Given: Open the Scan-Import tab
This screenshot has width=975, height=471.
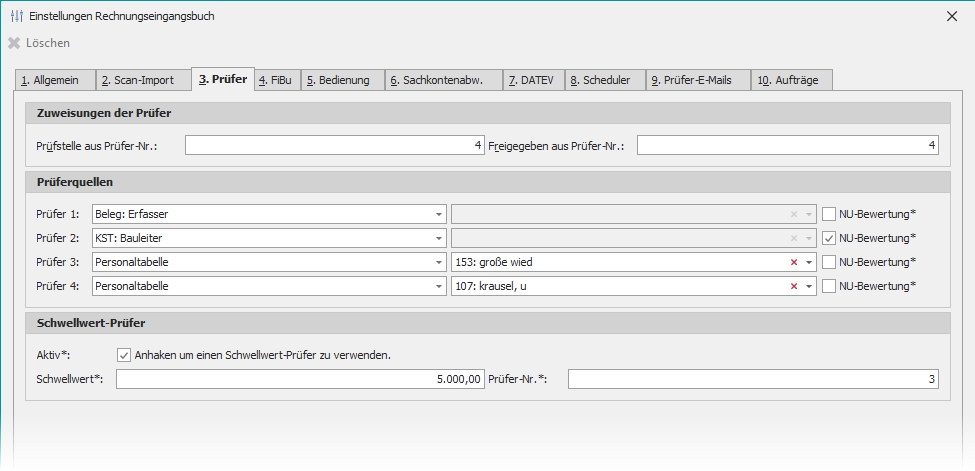Looking at the screenshot, I should [142, 80].
